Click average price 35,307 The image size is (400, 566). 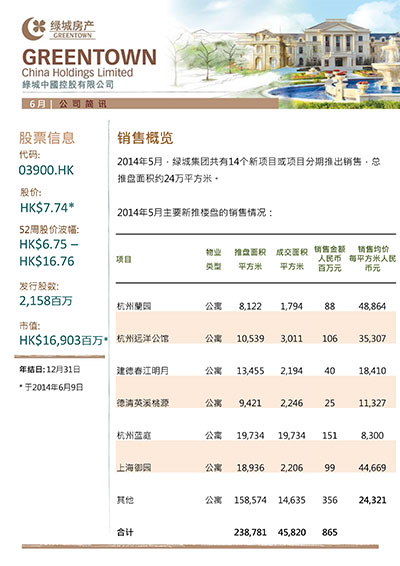point(372,339)
